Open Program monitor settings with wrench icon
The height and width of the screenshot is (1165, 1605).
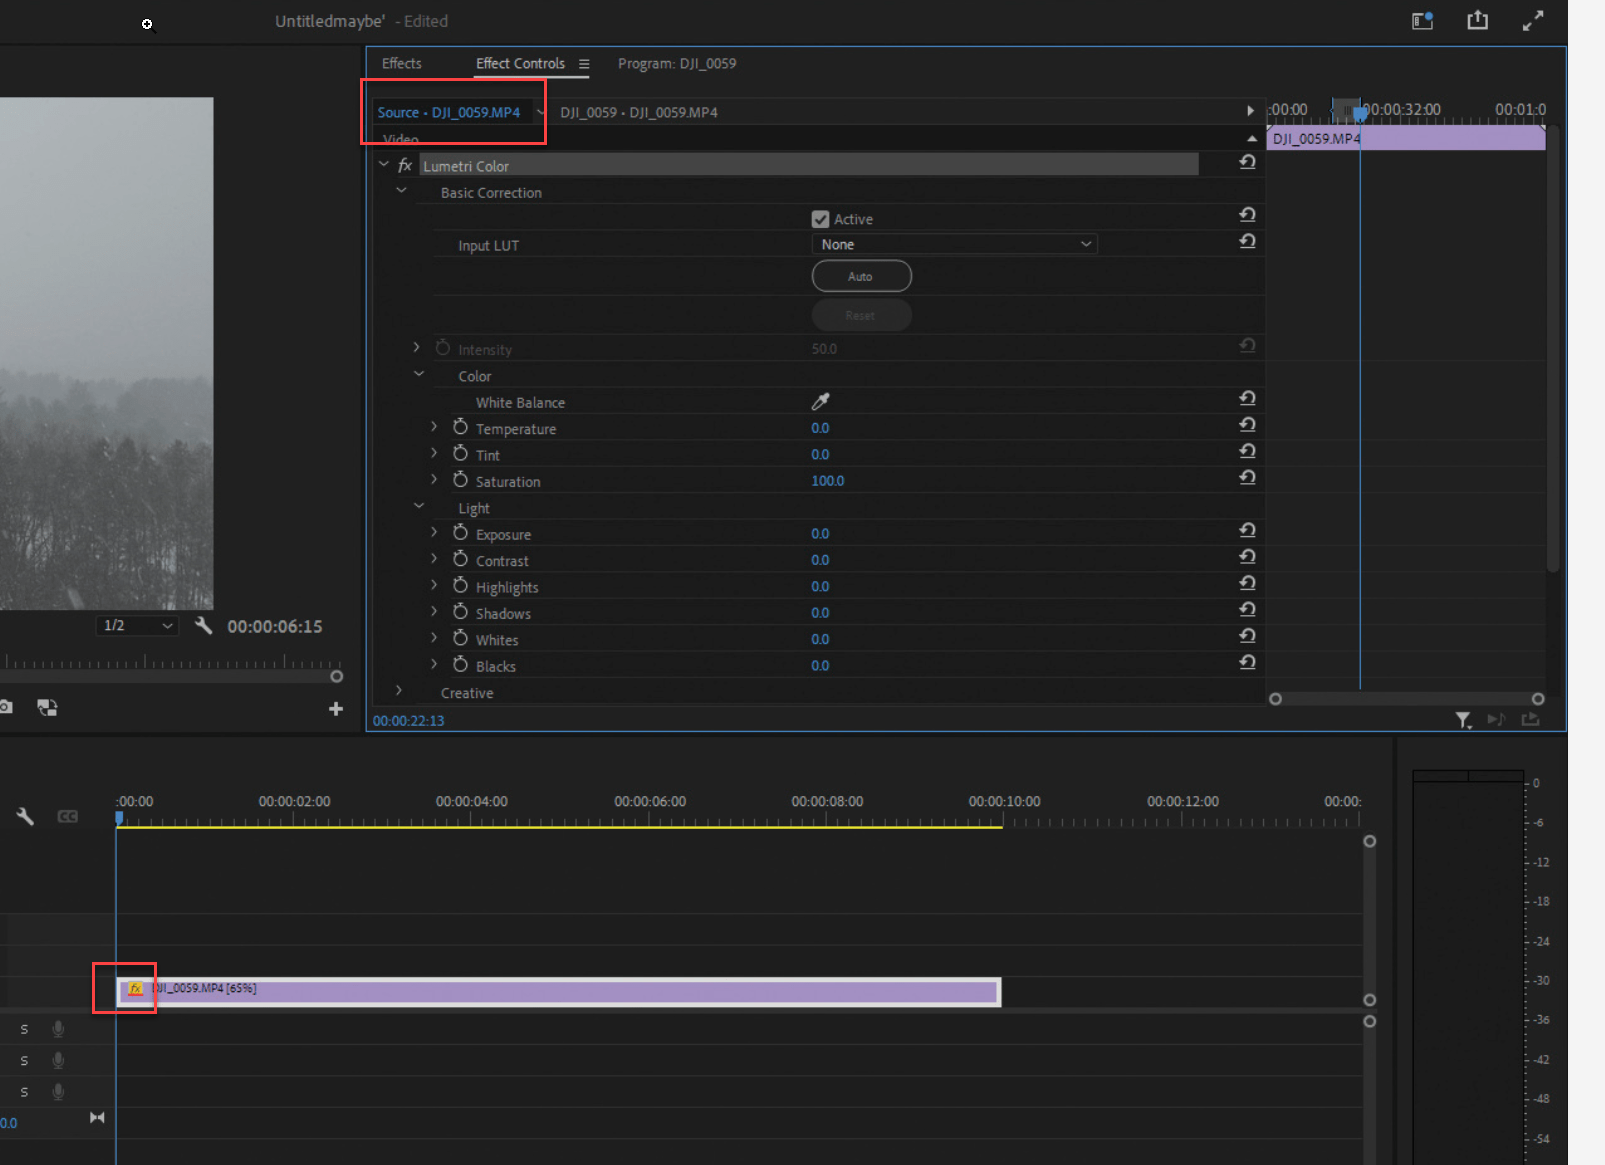(x=203, y=626)
